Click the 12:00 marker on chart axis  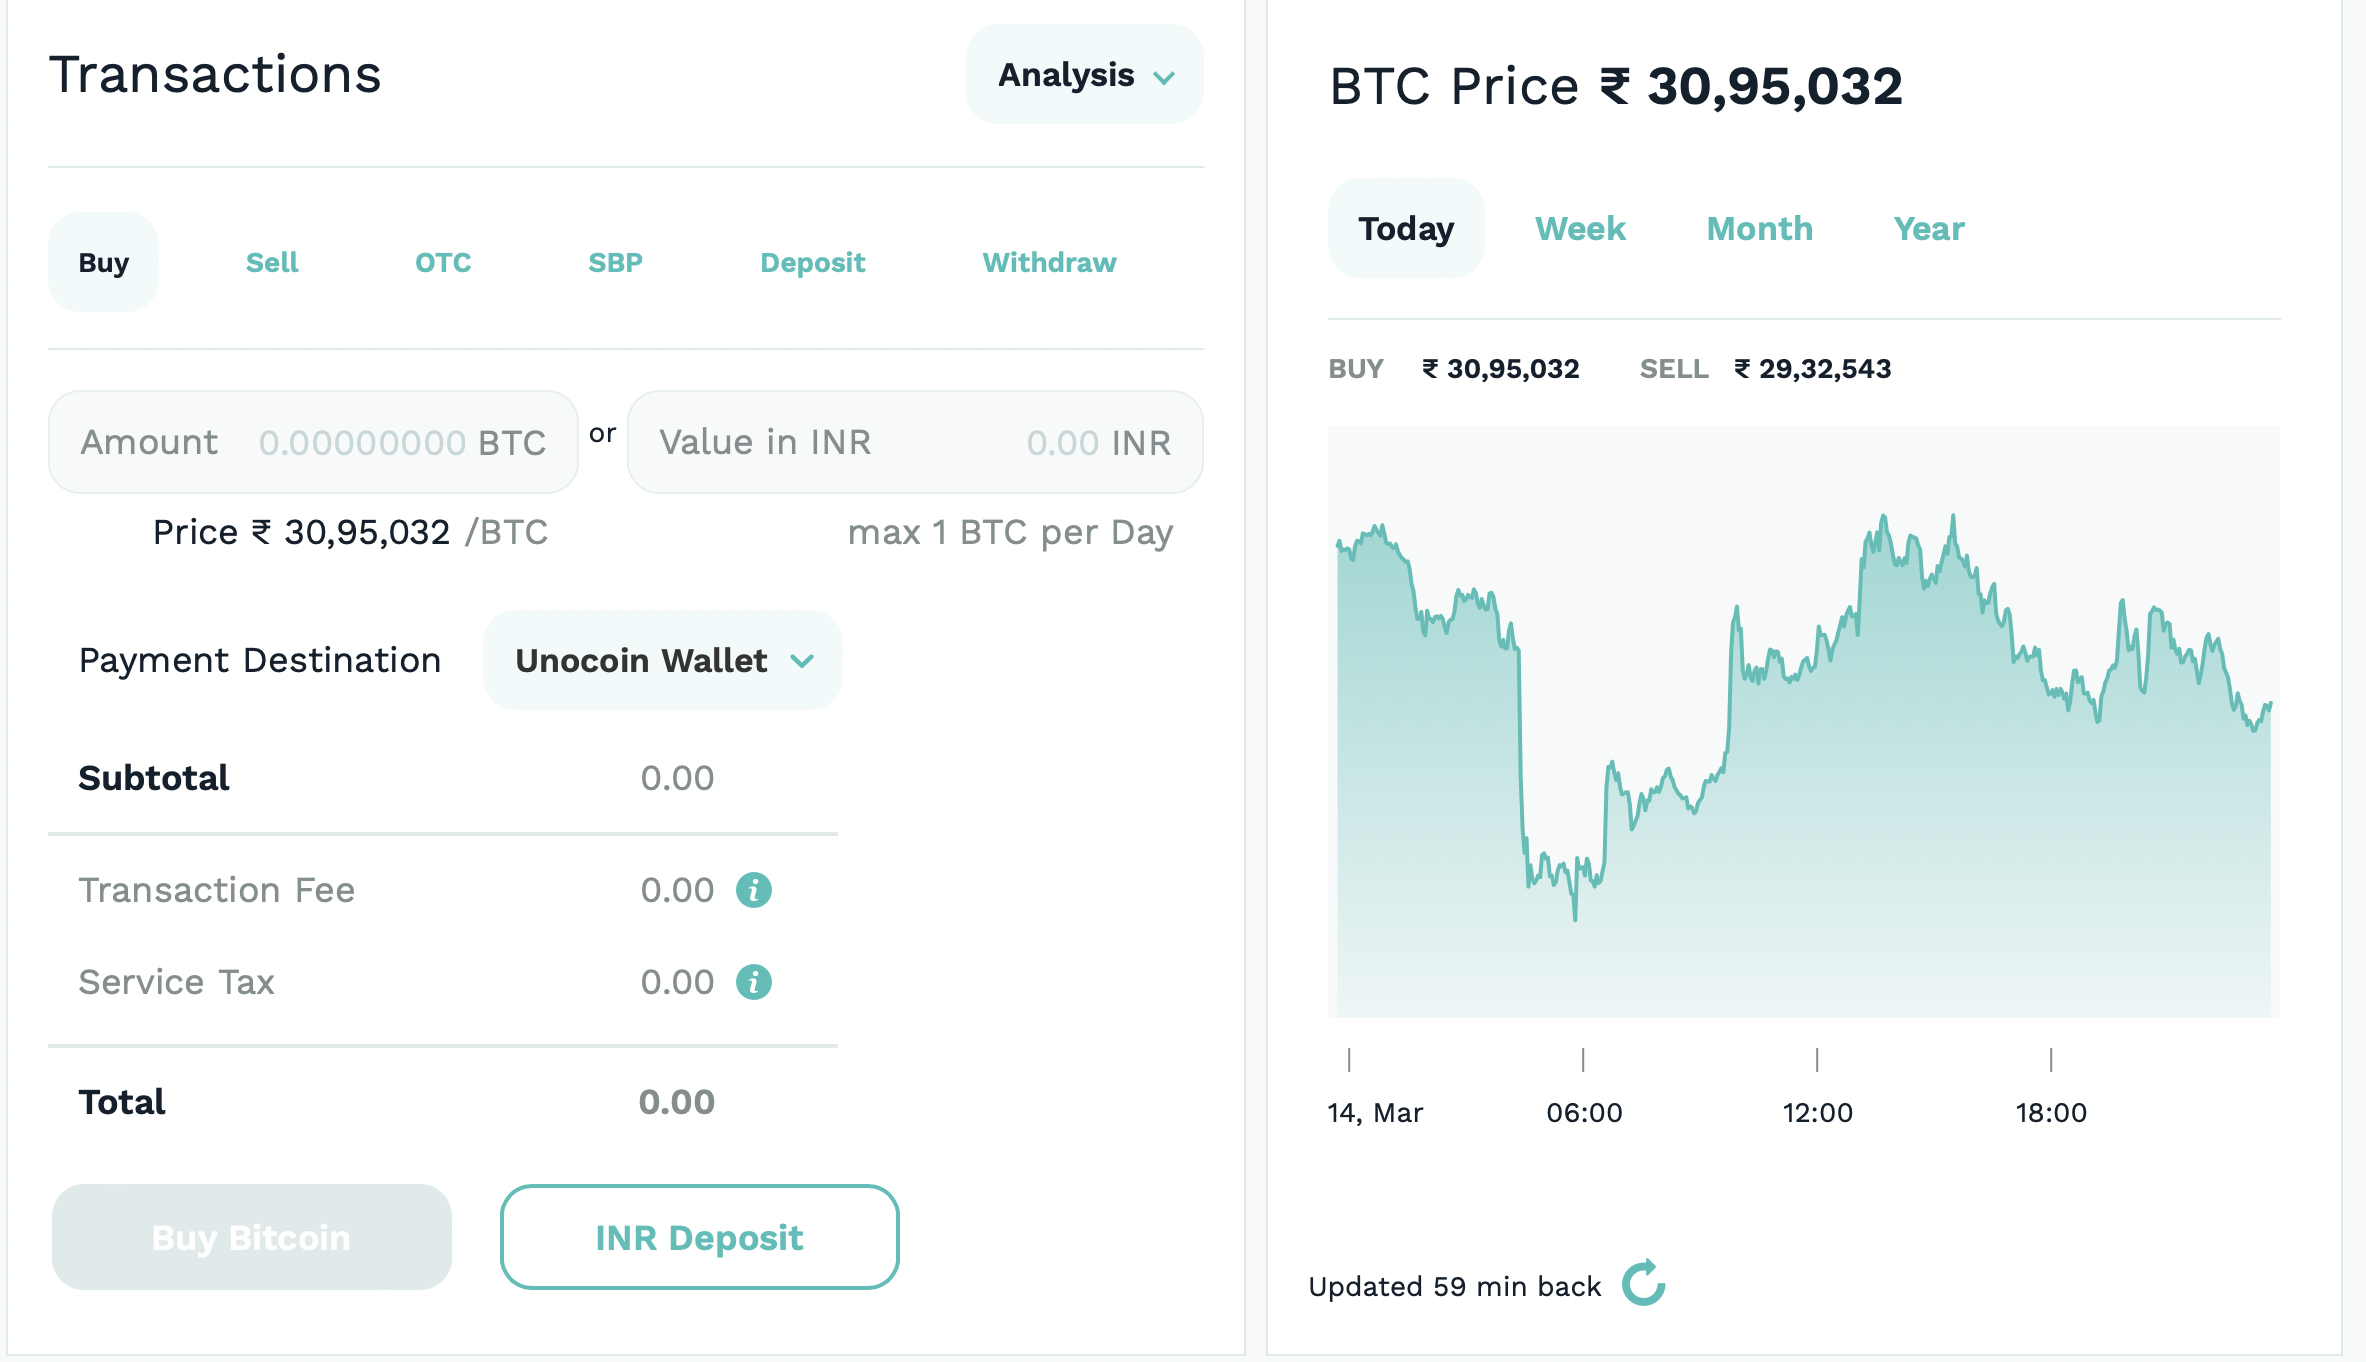[x=1817, y=1112]
